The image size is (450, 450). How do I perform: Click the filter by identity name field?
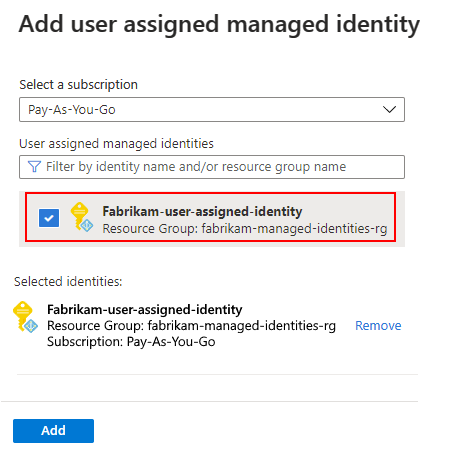(x=212, y=167)
